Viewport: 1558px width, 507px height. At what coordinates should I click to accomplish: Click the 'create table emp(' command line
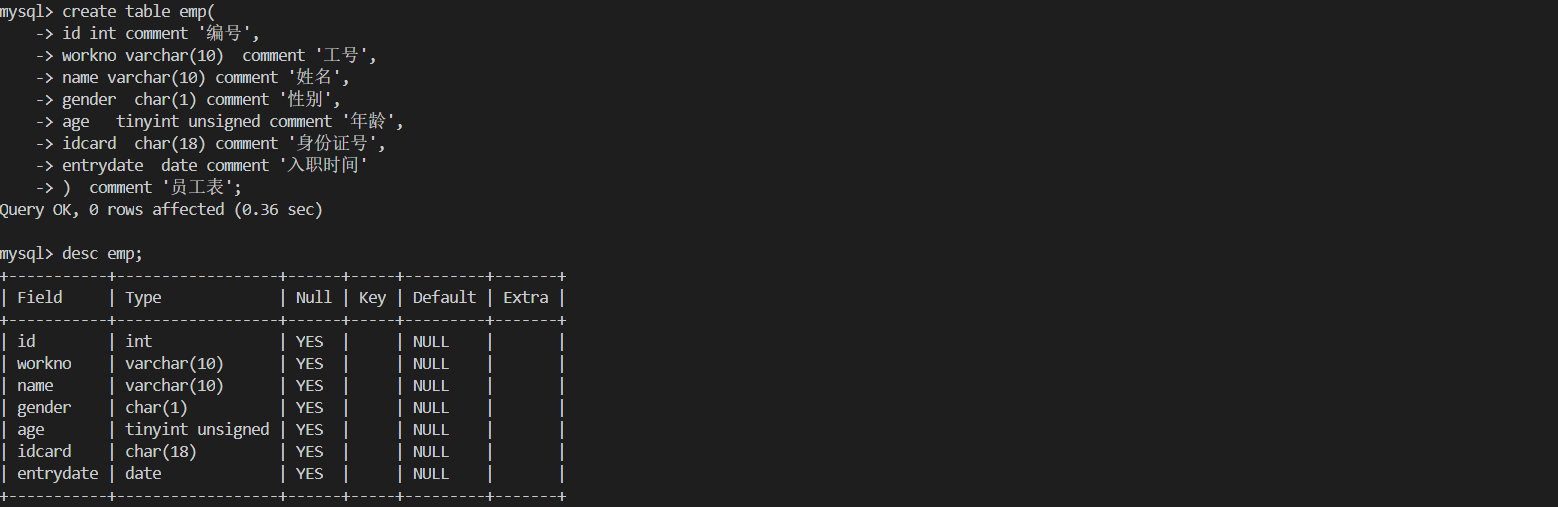pos(130,11)
